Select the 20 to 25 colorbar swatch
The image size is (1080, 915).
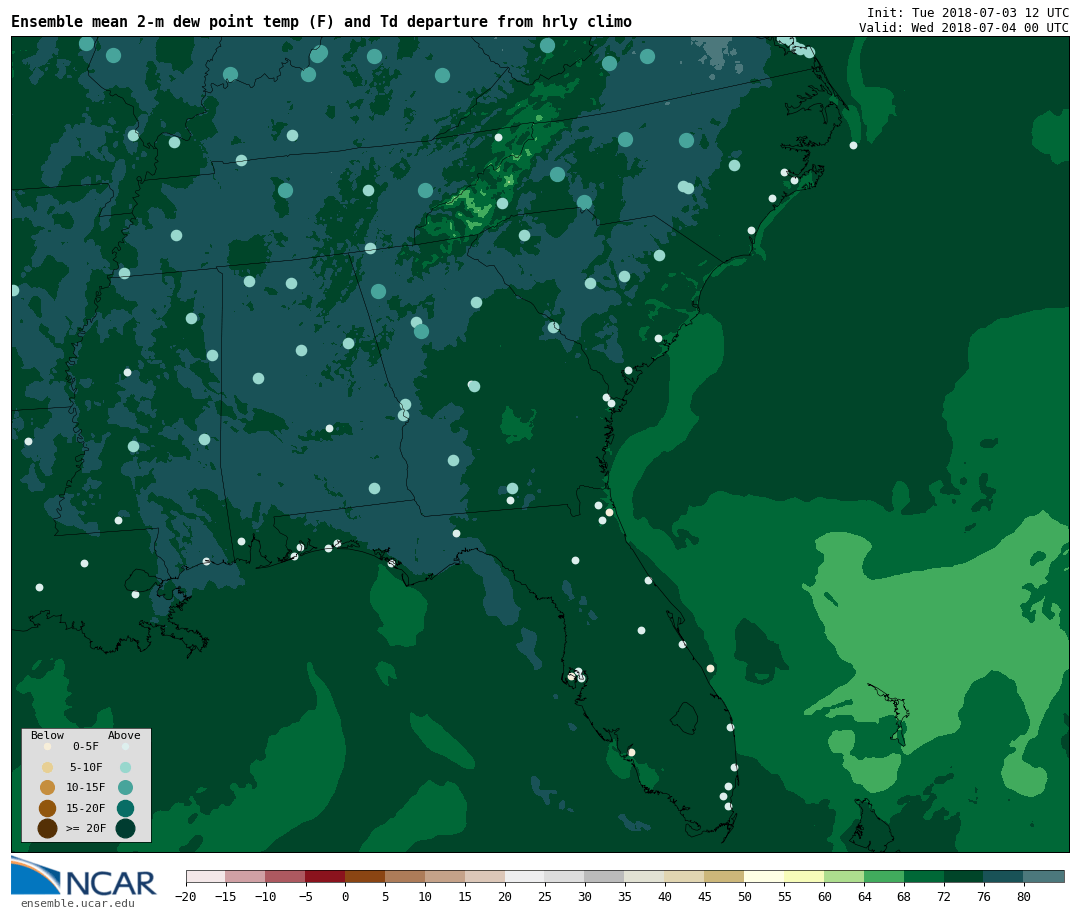(x=525, y=876)
